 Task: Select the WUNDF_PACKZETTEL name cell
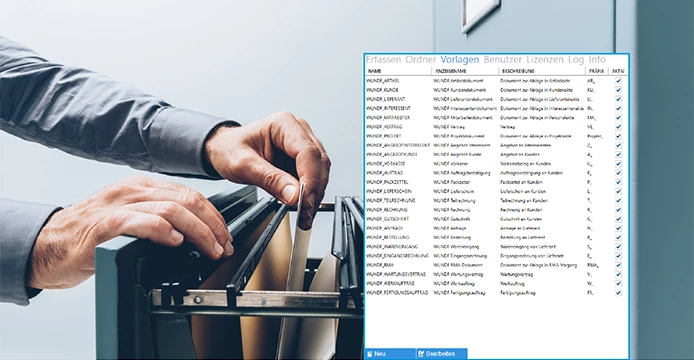387,182
